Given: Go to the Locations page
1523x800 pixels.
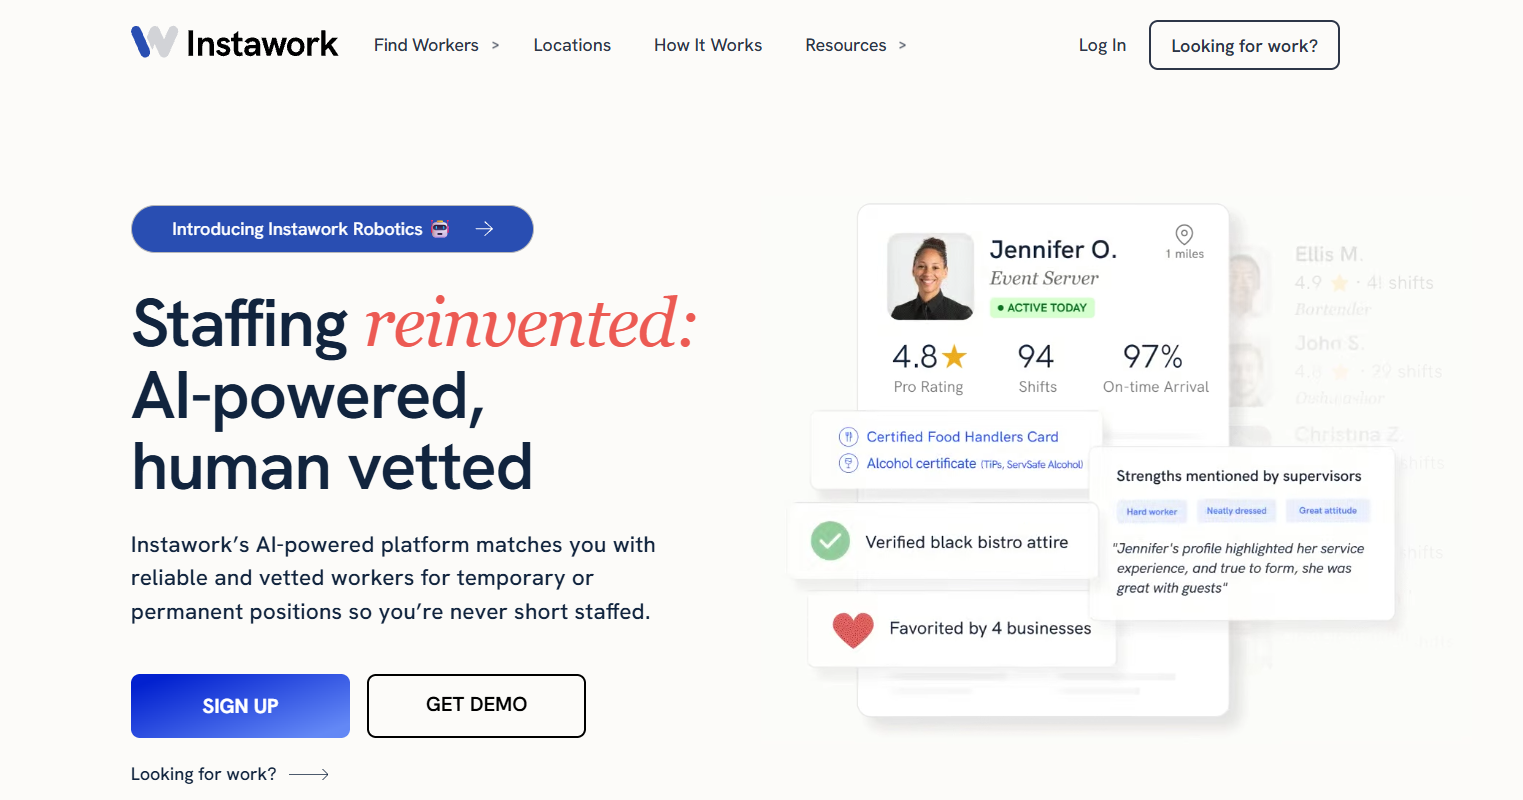Looking at the screenshot, I should [572, 45].
